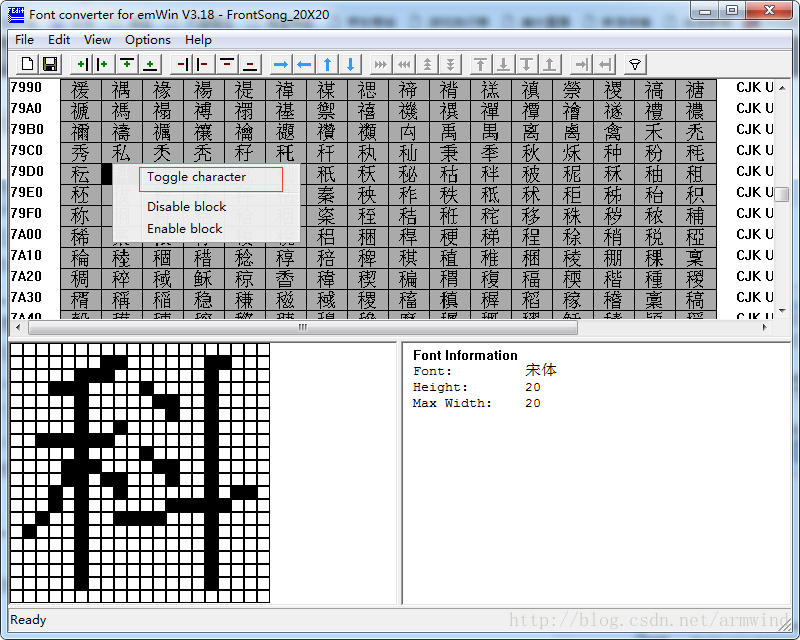Click red minus delete-top toolbar icon
Viewport: 800px width, 640px height.
pos(227,64)
